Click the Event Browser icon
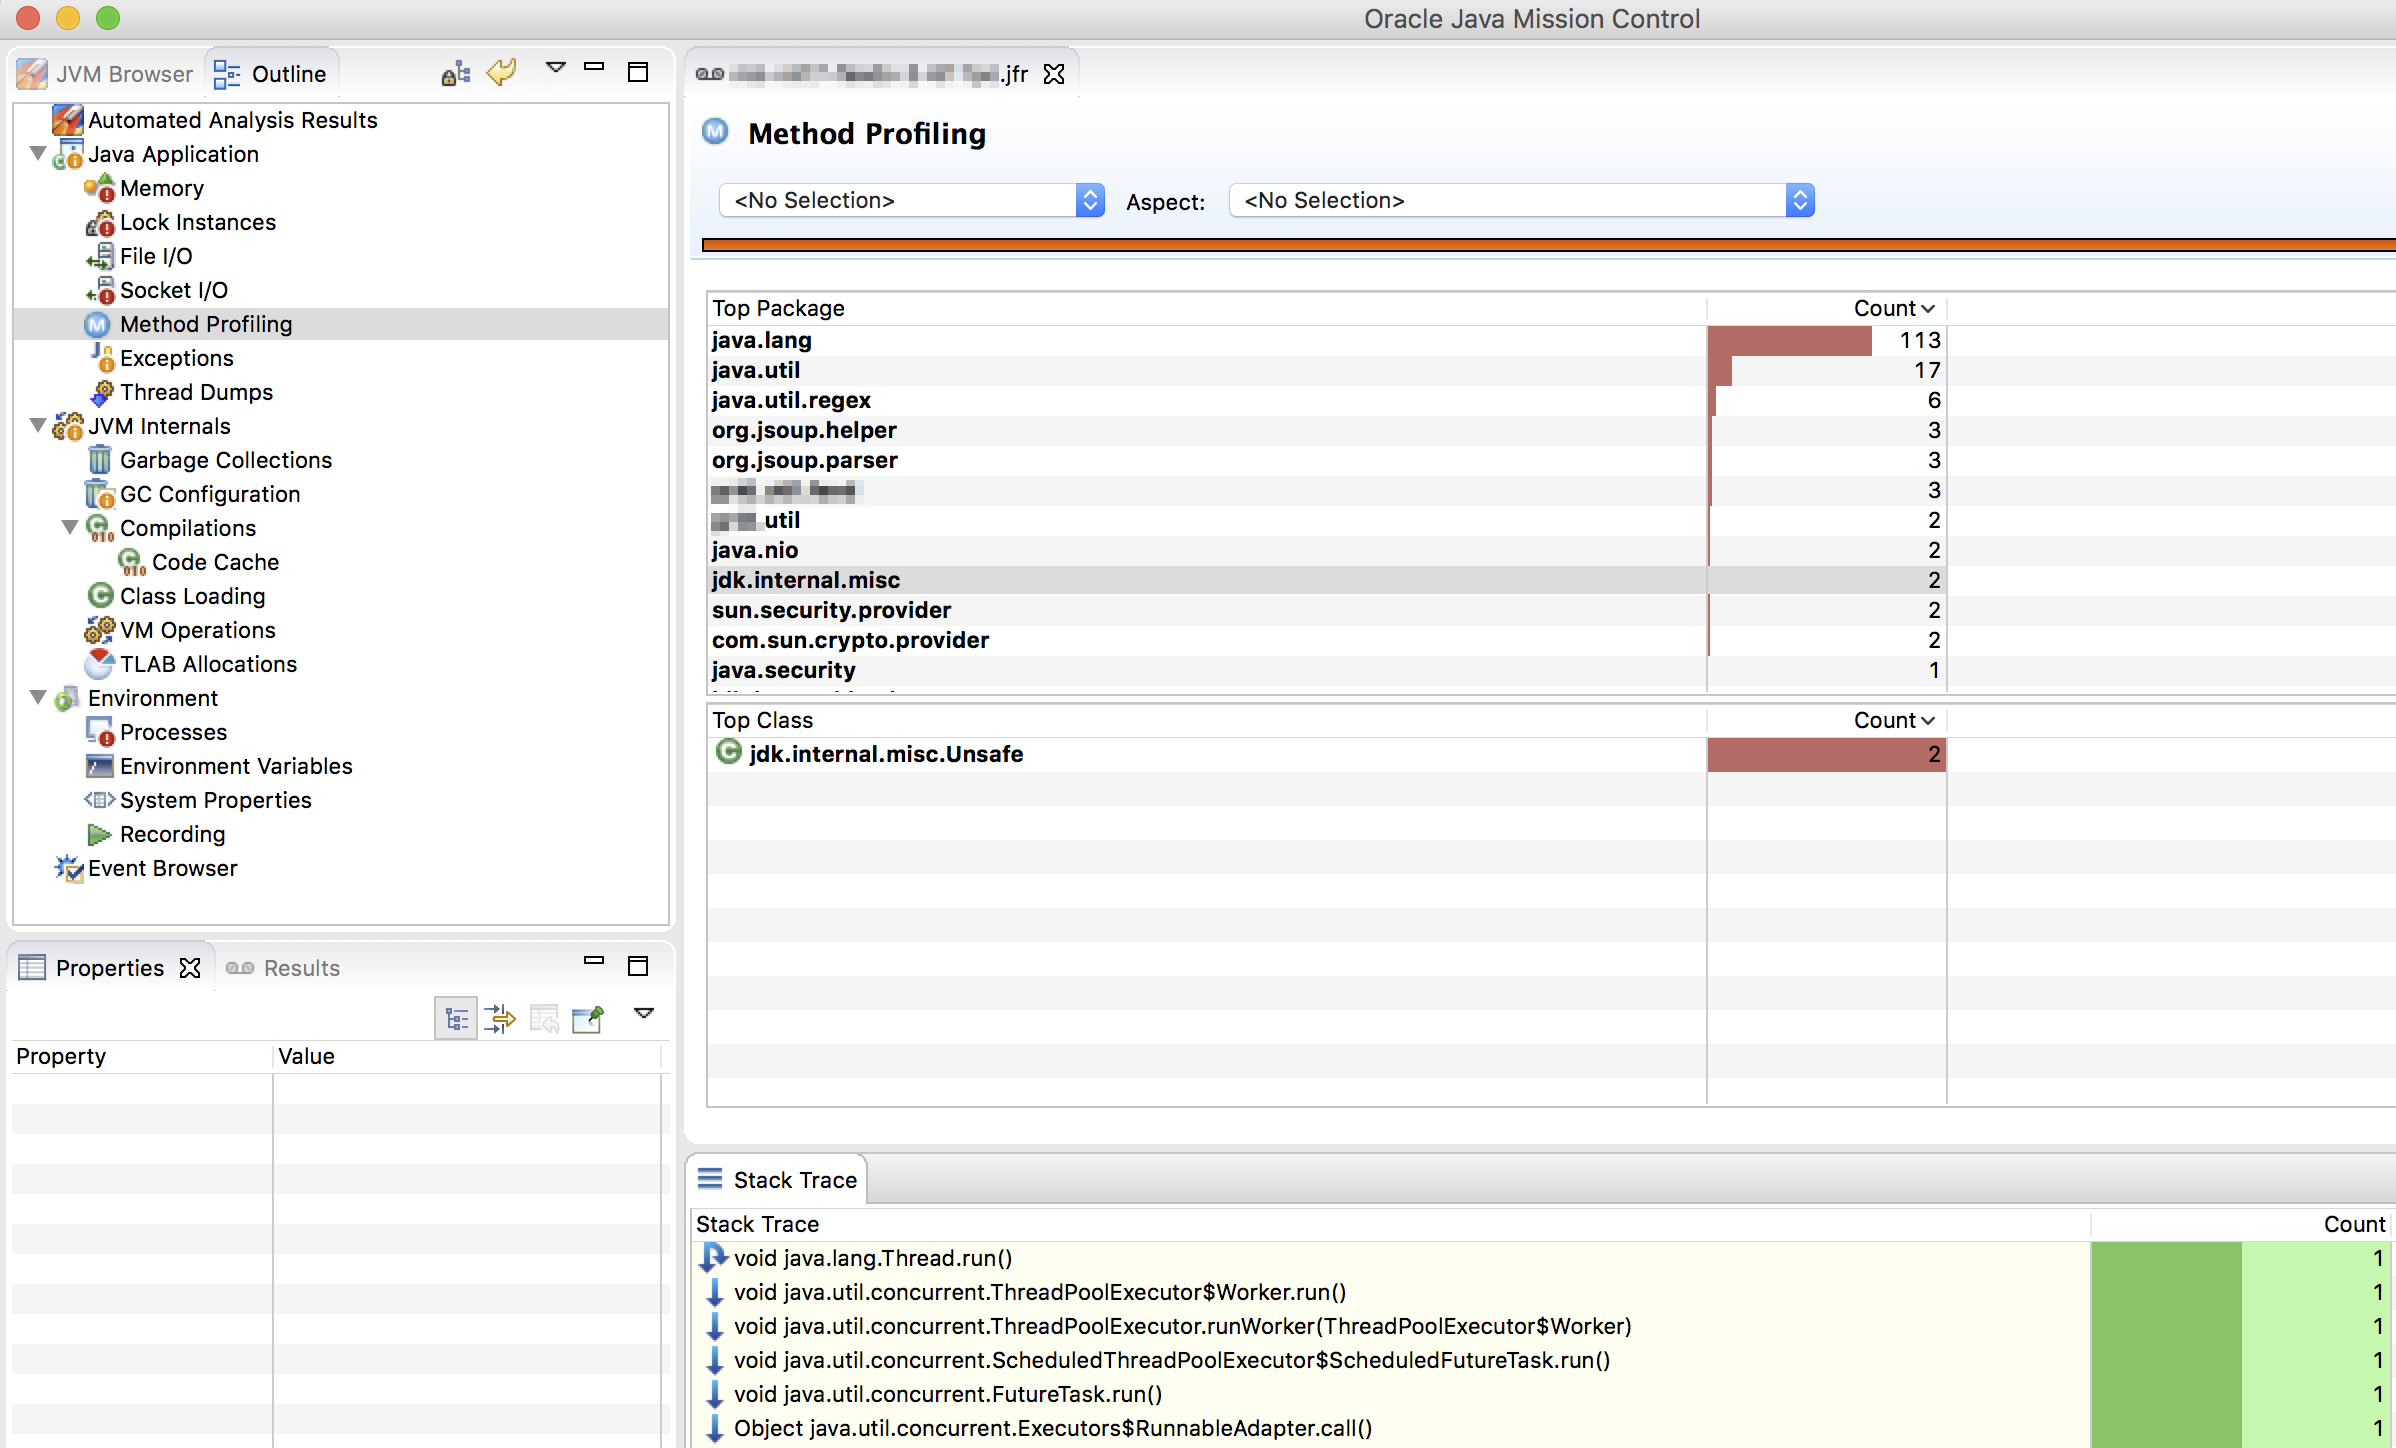Viewport: 2396px width, 1448px height. pos(68,868)
